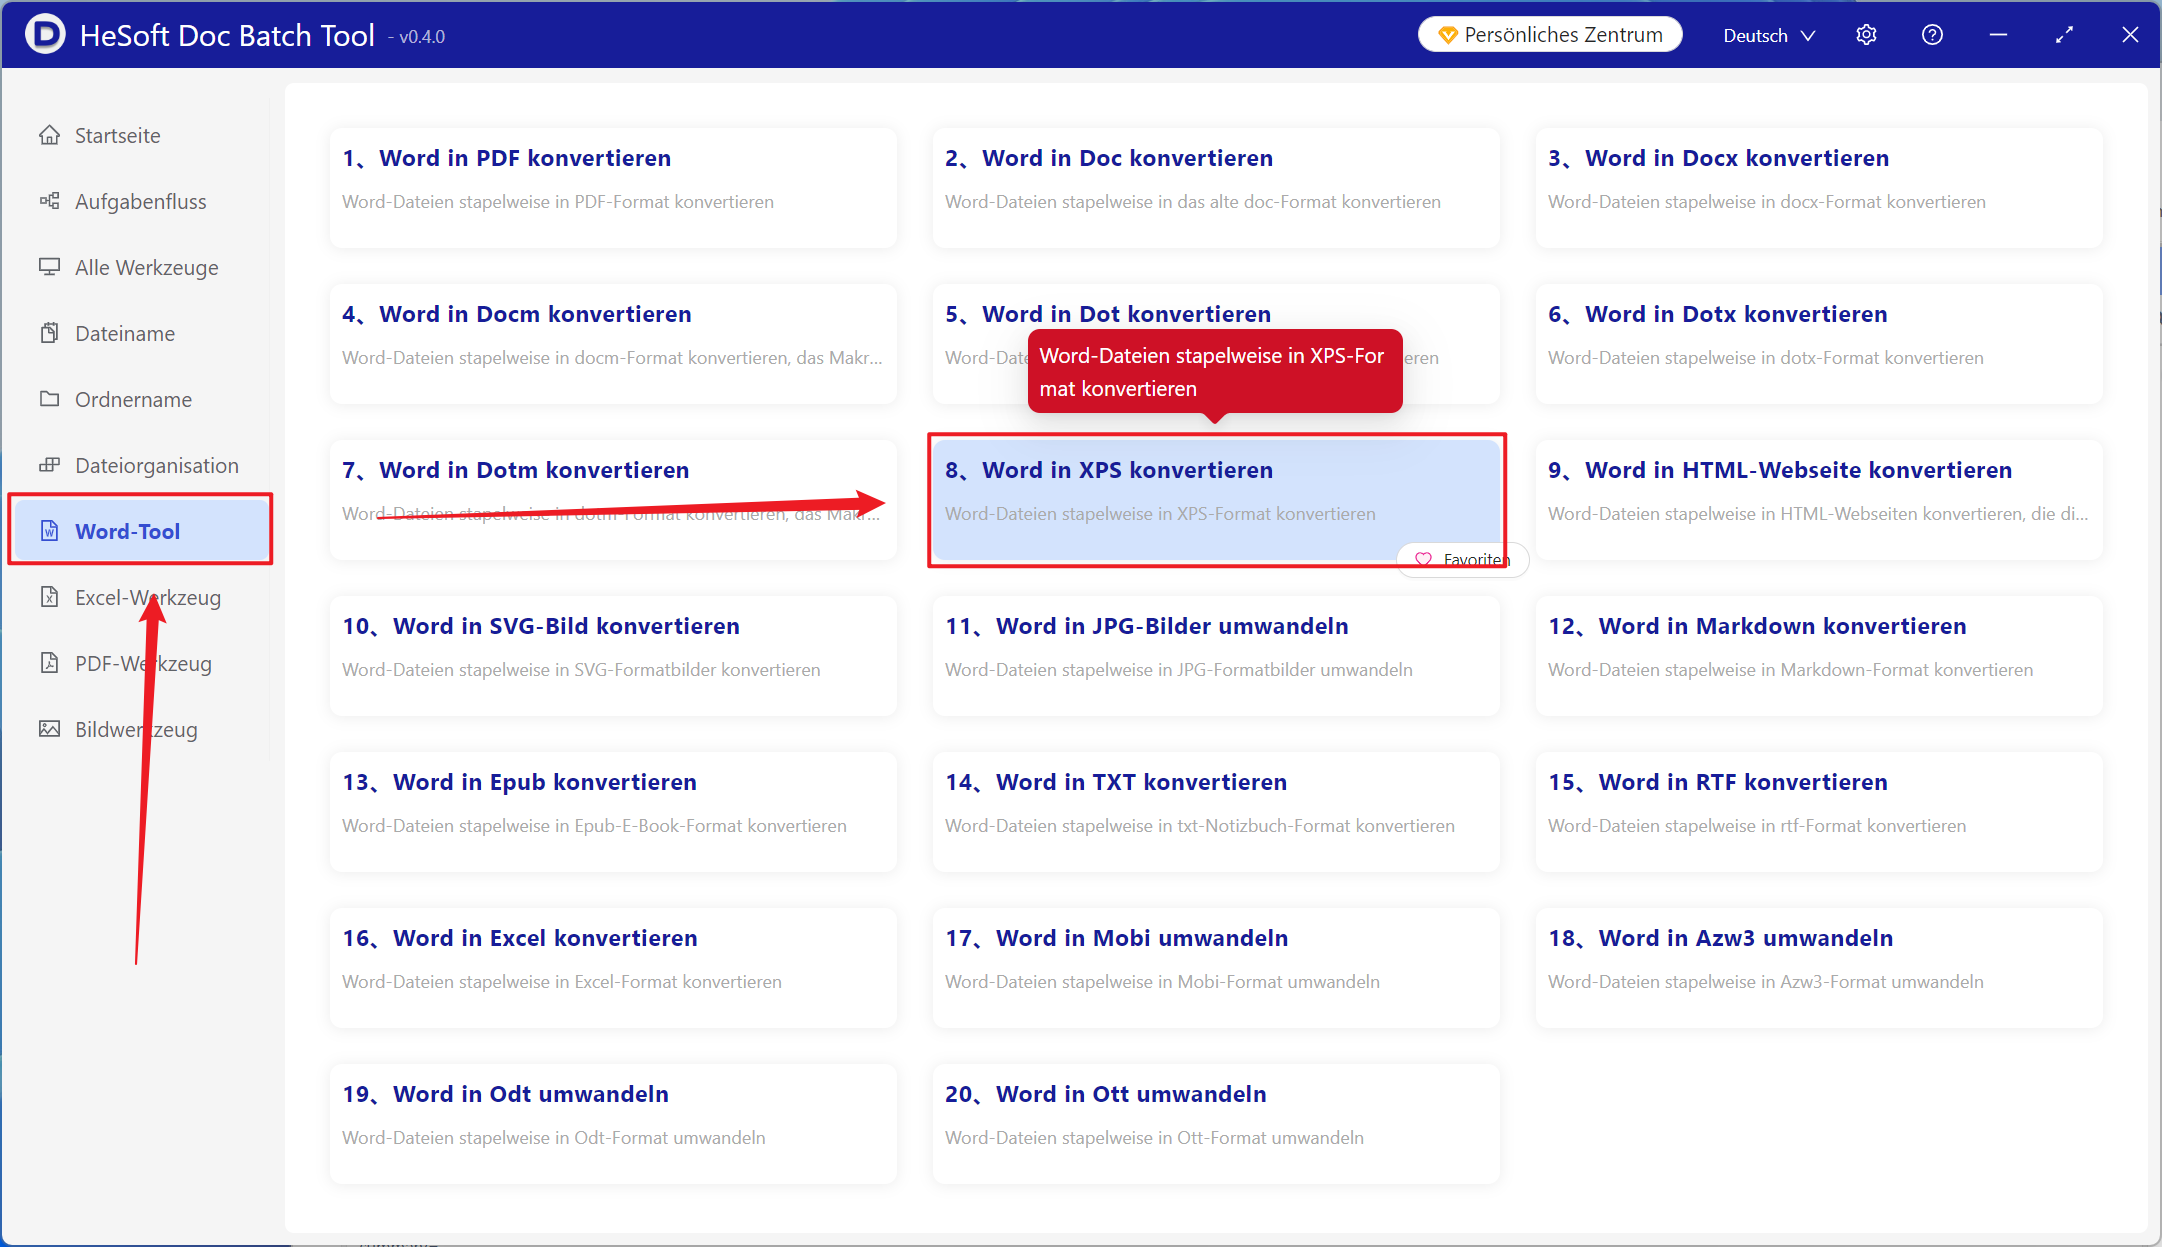2162x1247 pixels.
Task: Open Word in Dotx konvertieren card
Action: click(1819, 344)
